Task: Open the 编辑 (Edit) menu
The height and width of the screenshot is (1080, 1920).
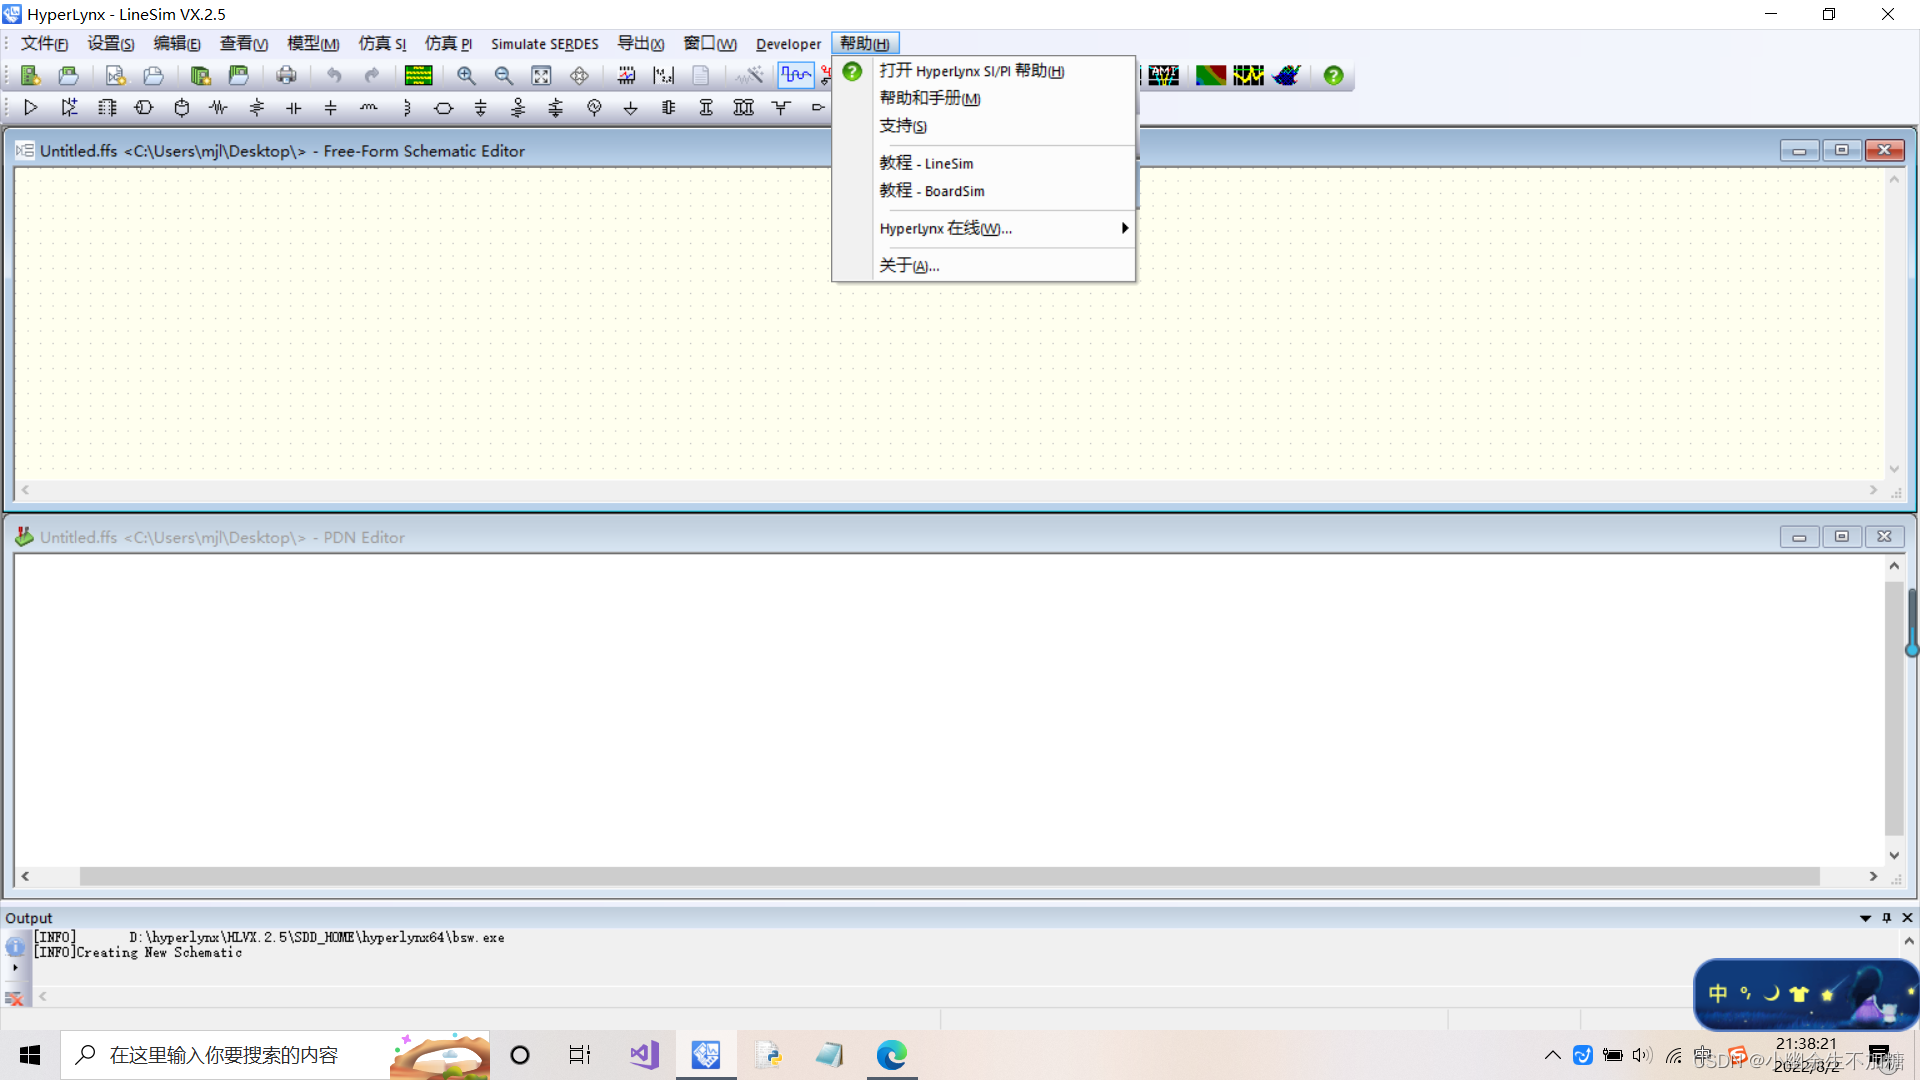Action: [177, 44]
